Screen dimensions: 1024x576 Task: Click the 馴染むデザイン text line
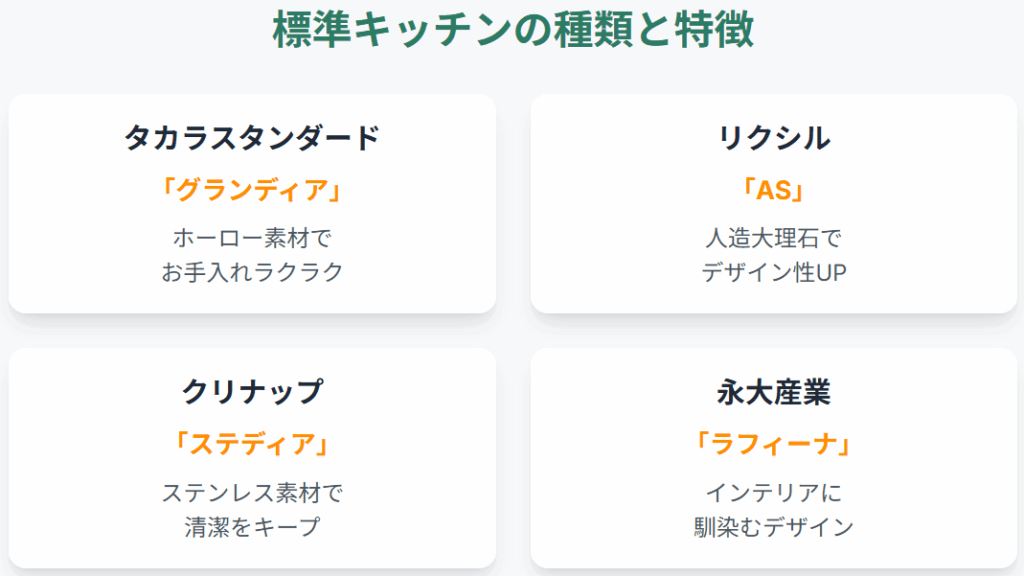pos(774,526)
